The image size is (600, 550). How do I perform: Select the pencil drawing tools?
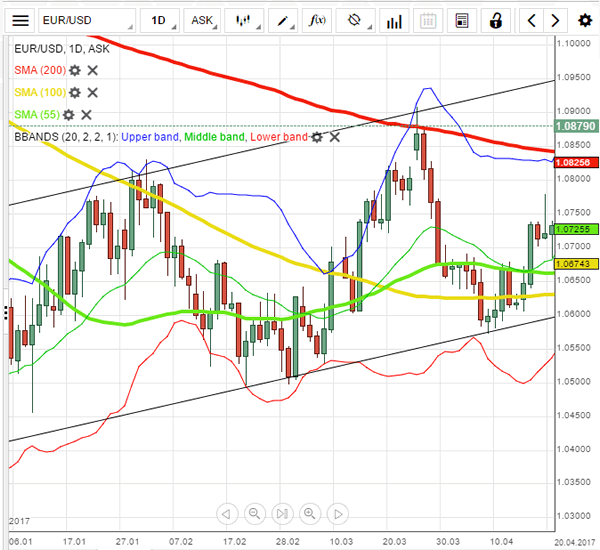point(283,20)
